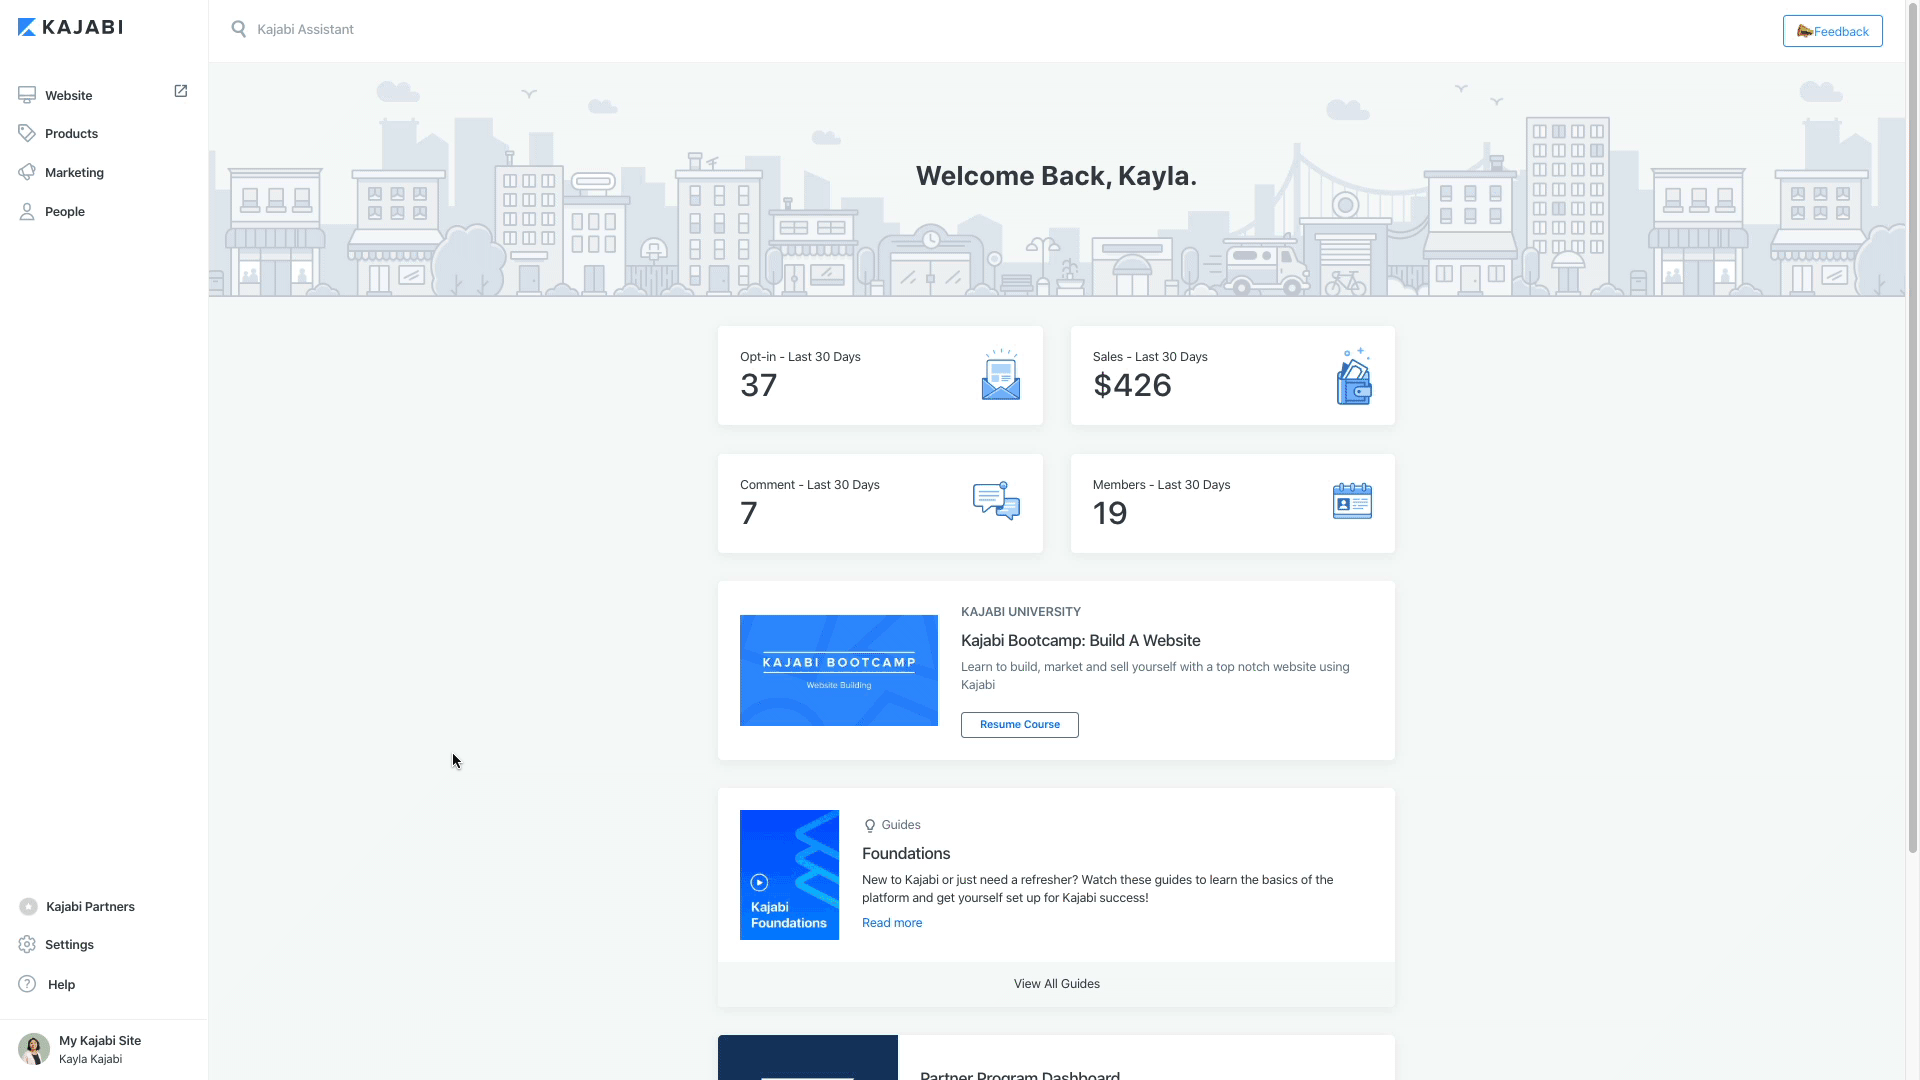Click the search magnifier icon
The image size is (1920, 1080).
(x=239, y=30)
